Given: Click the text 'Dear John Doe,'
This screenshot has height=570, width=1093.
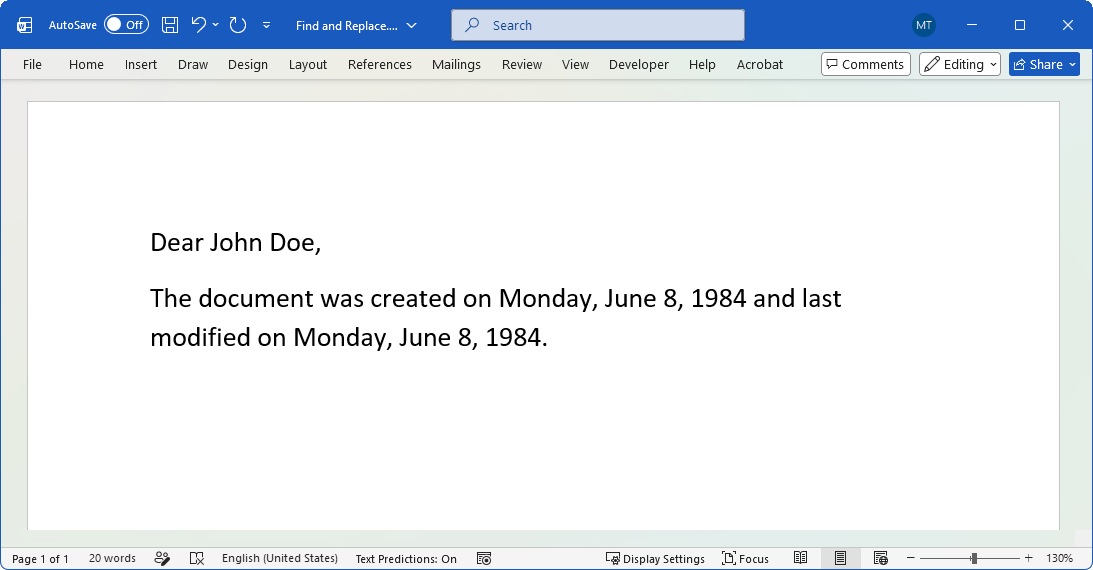Looking at the screenshot, I should (x=236, y=242).
